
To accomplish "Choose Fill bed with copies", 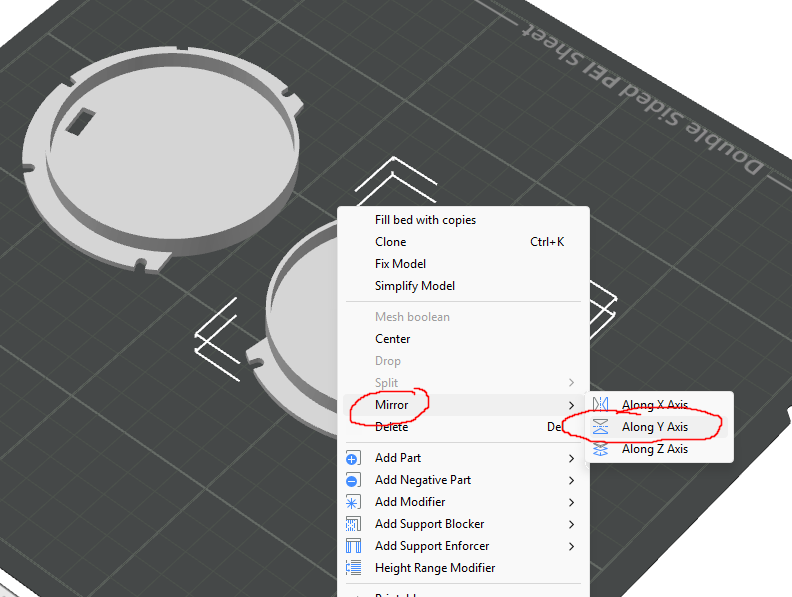I will coord(425,220).
